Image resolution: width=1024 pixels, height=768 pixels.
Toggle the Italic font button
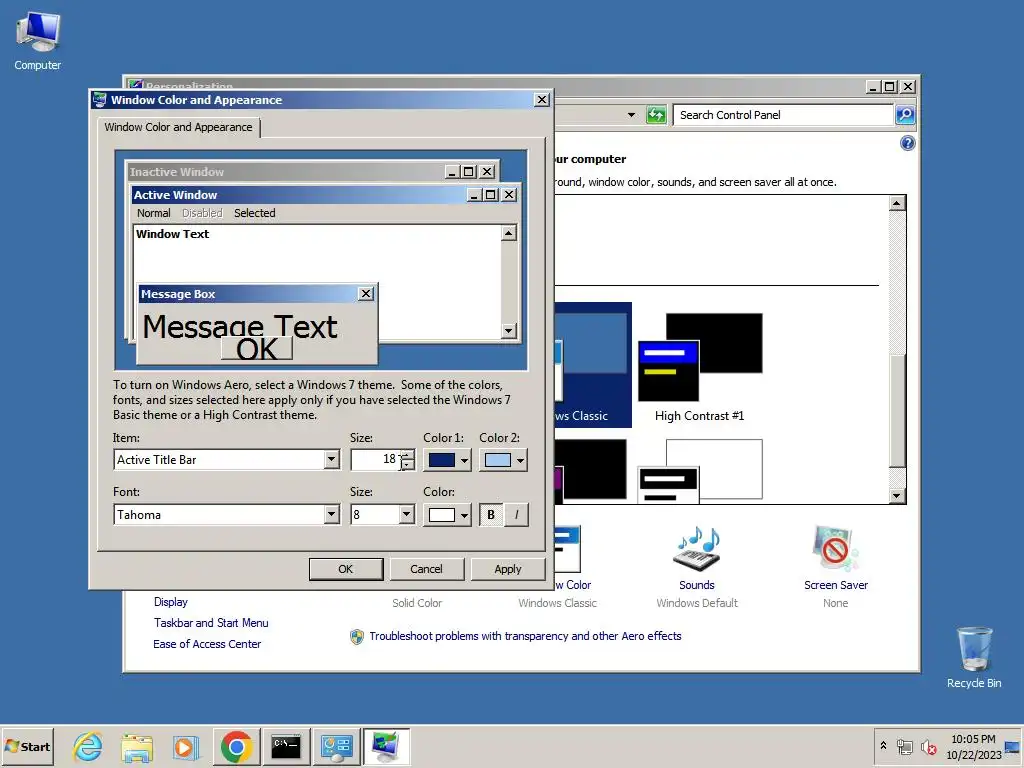click(x=516, y=515)
